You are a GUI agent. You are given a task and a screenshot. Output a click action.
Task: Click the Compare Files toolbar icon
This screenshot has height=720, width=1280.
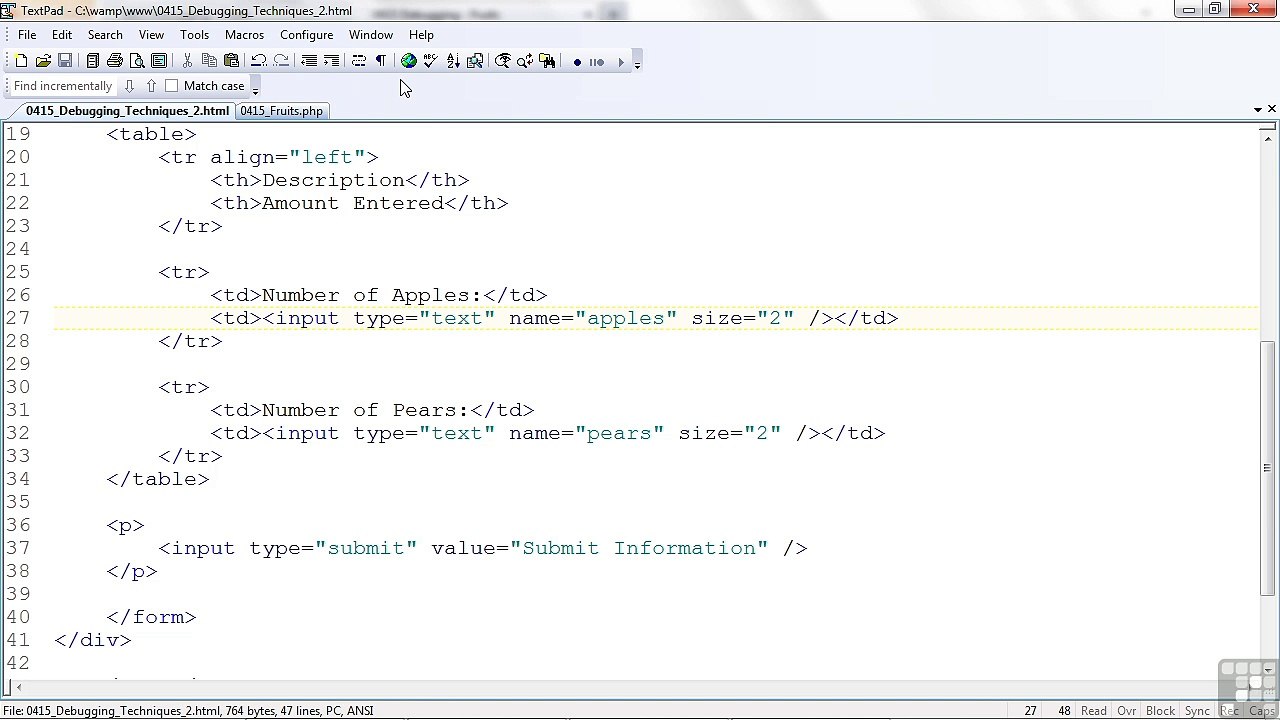coord(475,62)
